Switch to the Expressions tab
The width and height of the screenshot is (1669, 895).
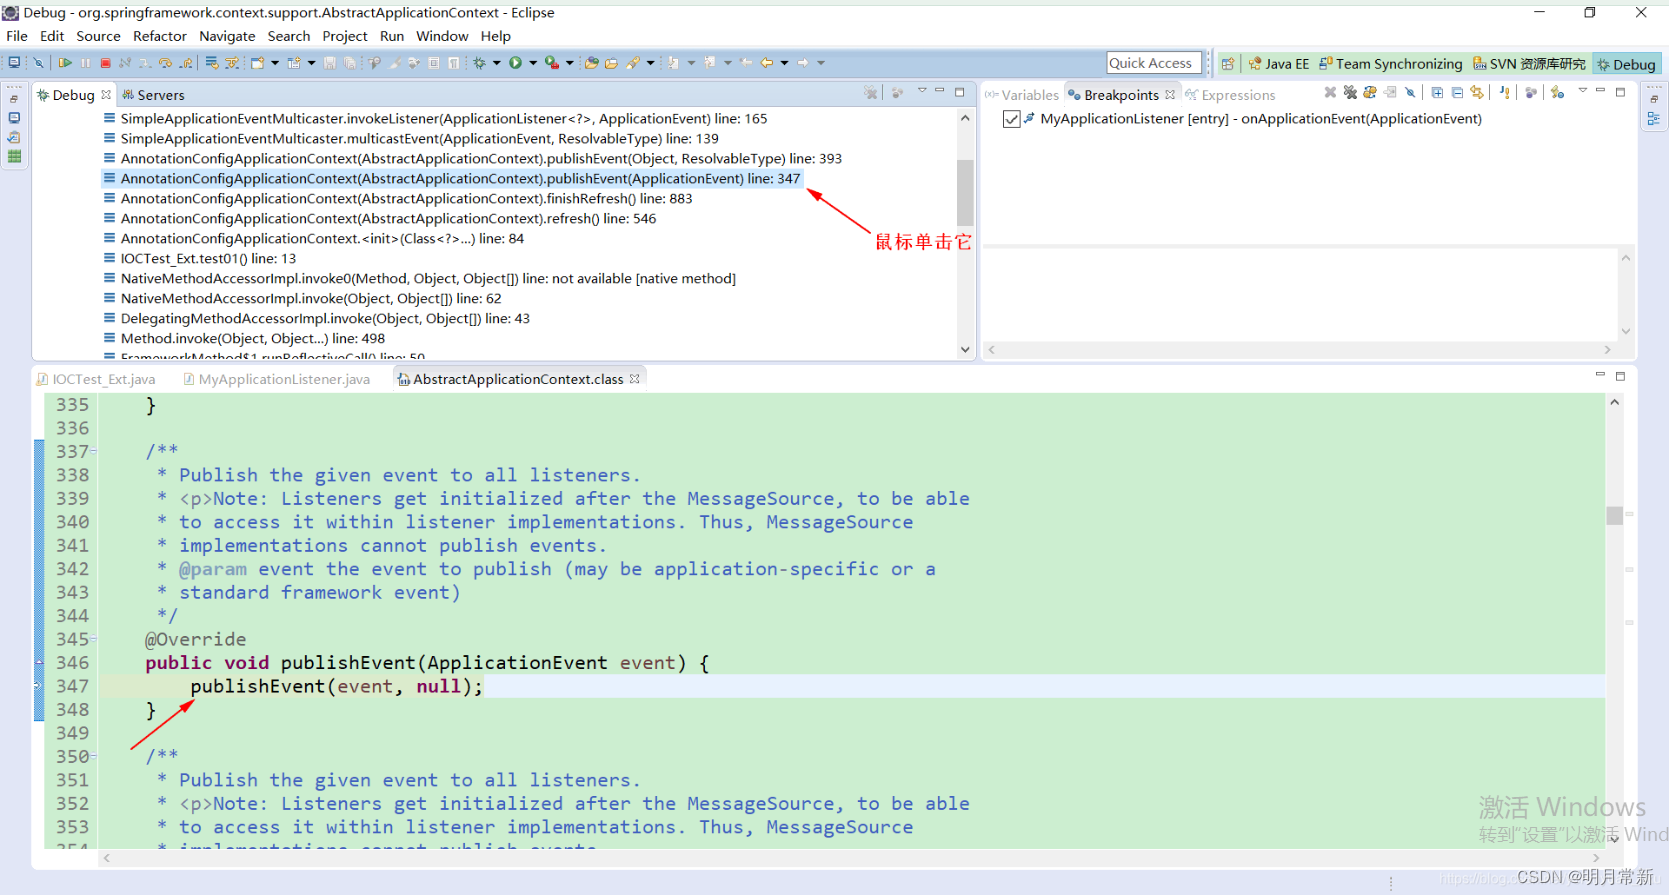click(1231, 95)
